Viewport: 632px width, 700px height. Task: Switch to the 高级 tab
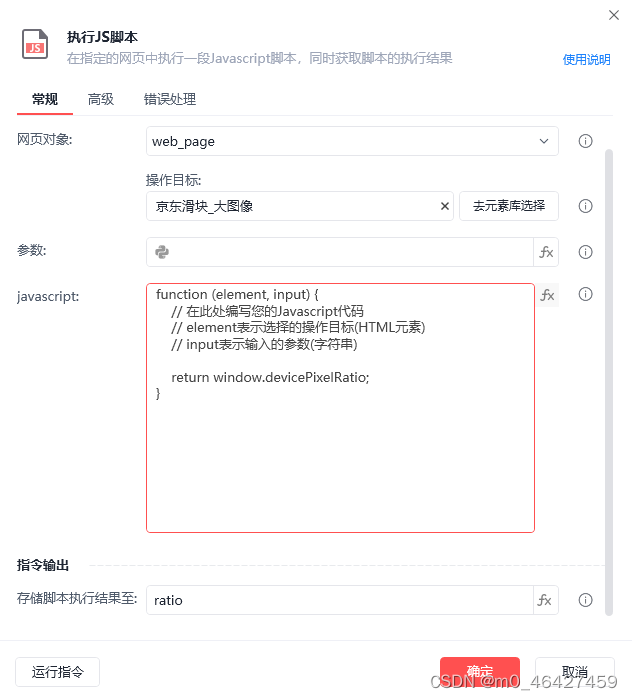click(x=101, y=99)
